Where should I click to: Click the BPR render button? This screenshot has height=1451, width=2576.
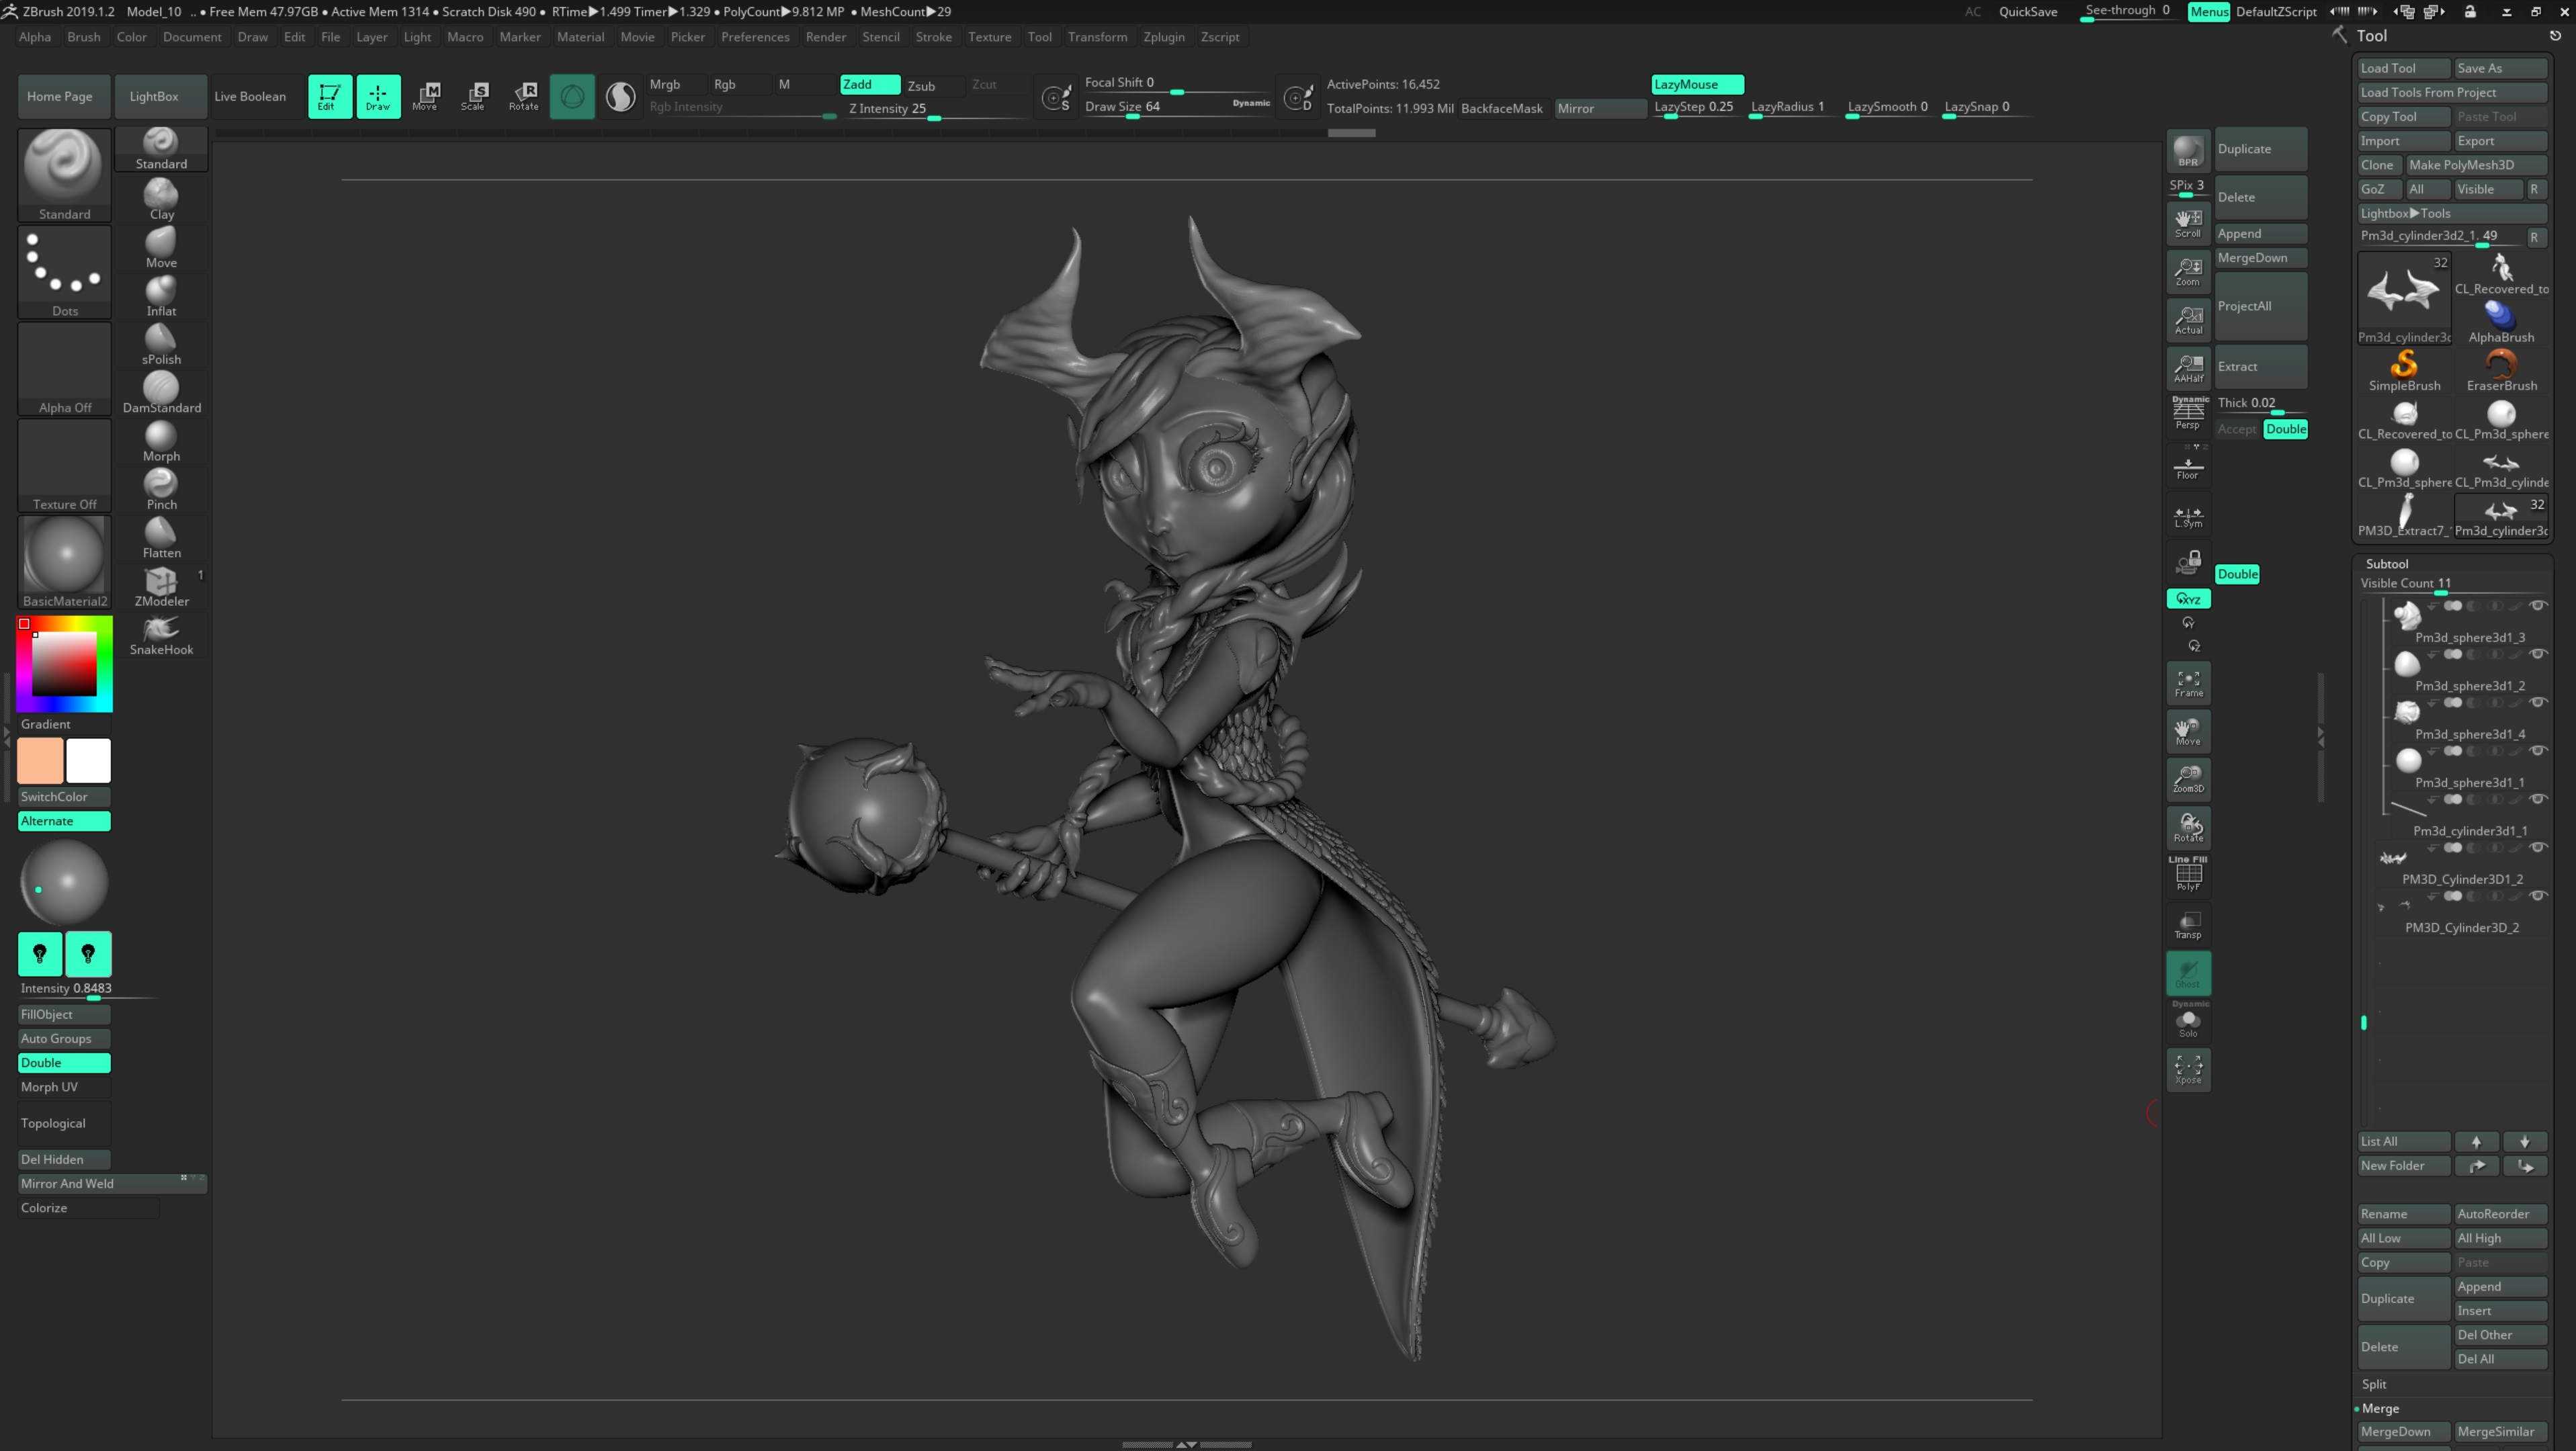tap(2188, 150)
